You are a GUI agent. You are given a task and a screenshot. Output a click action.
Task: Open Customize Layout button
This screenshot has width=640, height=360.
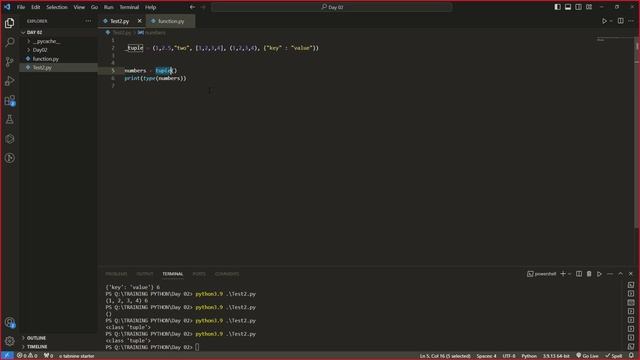coord(589,7)
